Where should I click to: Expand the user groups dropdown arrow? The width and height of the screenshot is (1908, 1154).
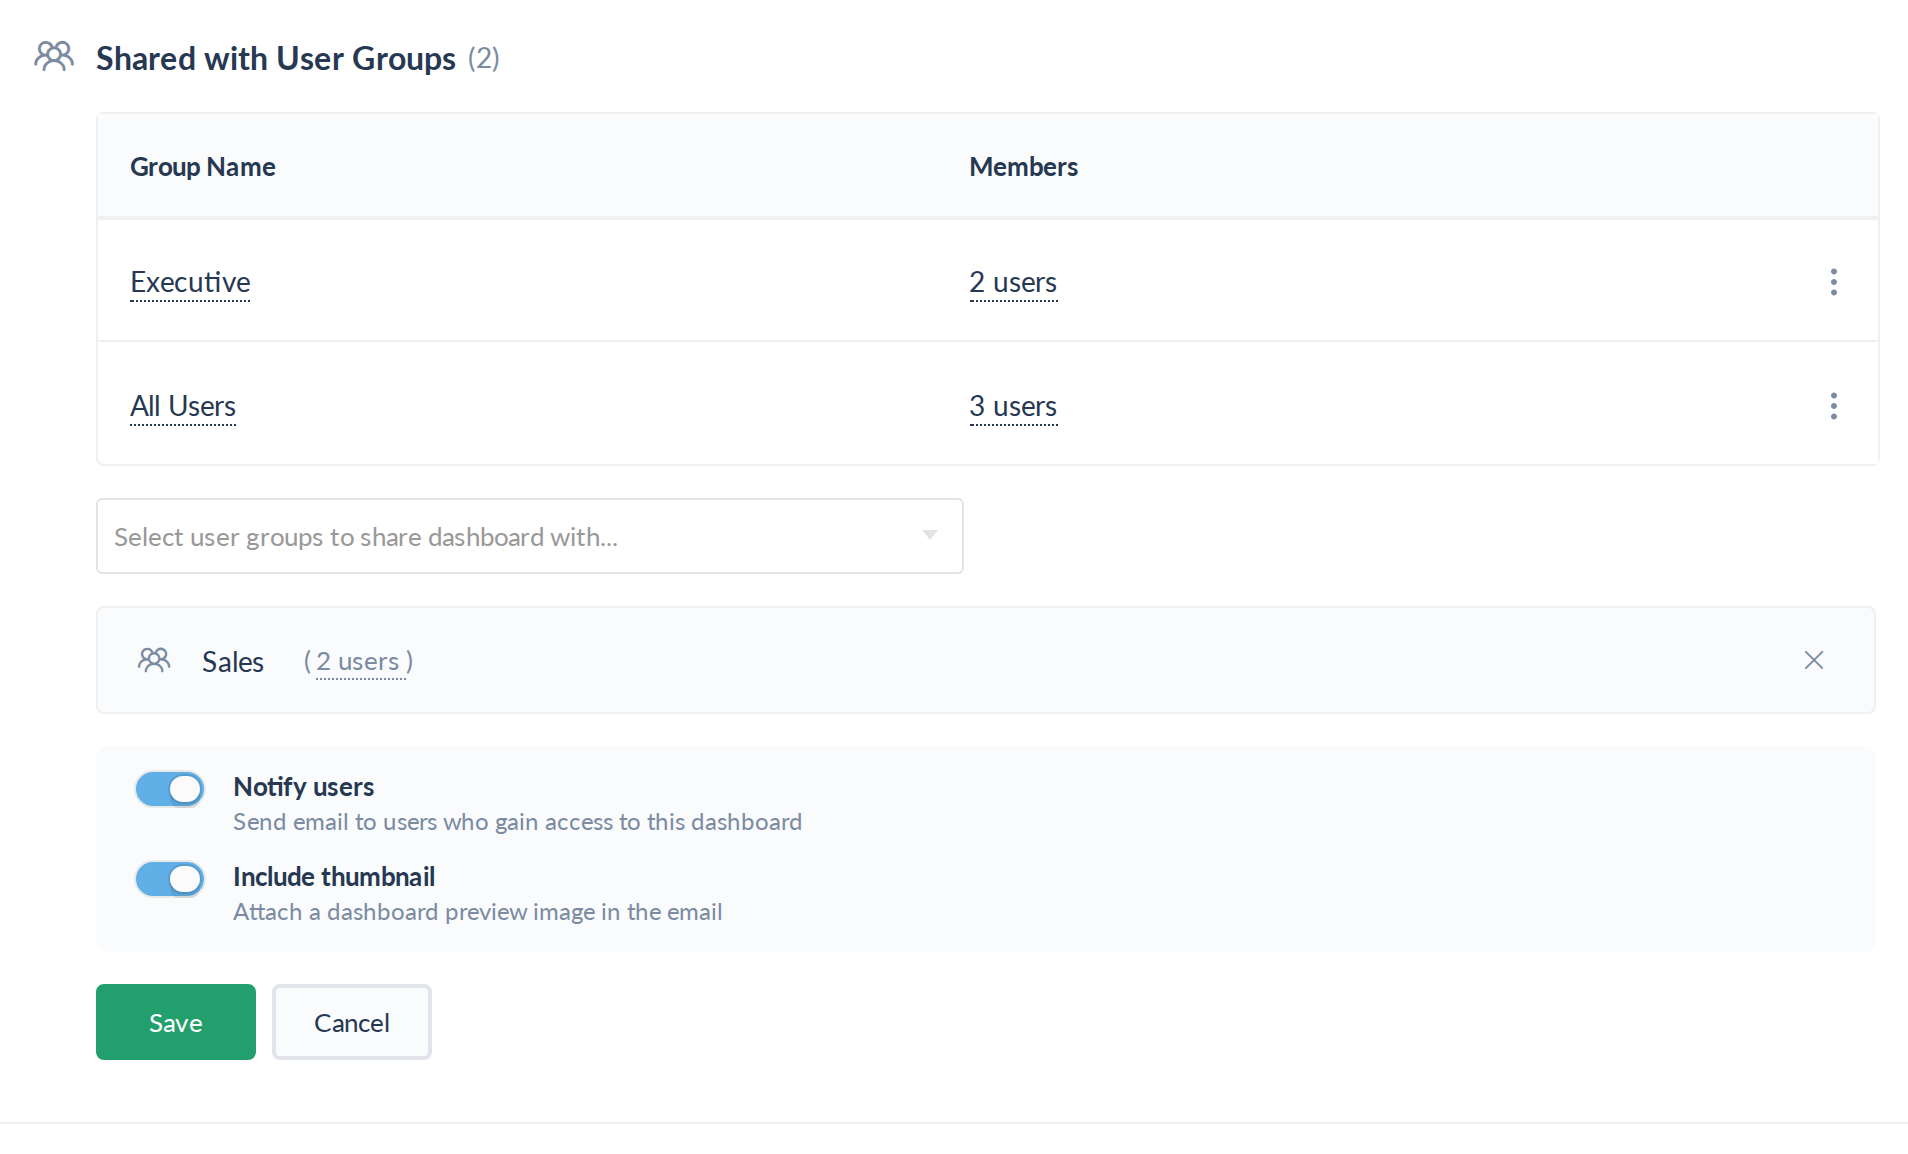[929, 535]
